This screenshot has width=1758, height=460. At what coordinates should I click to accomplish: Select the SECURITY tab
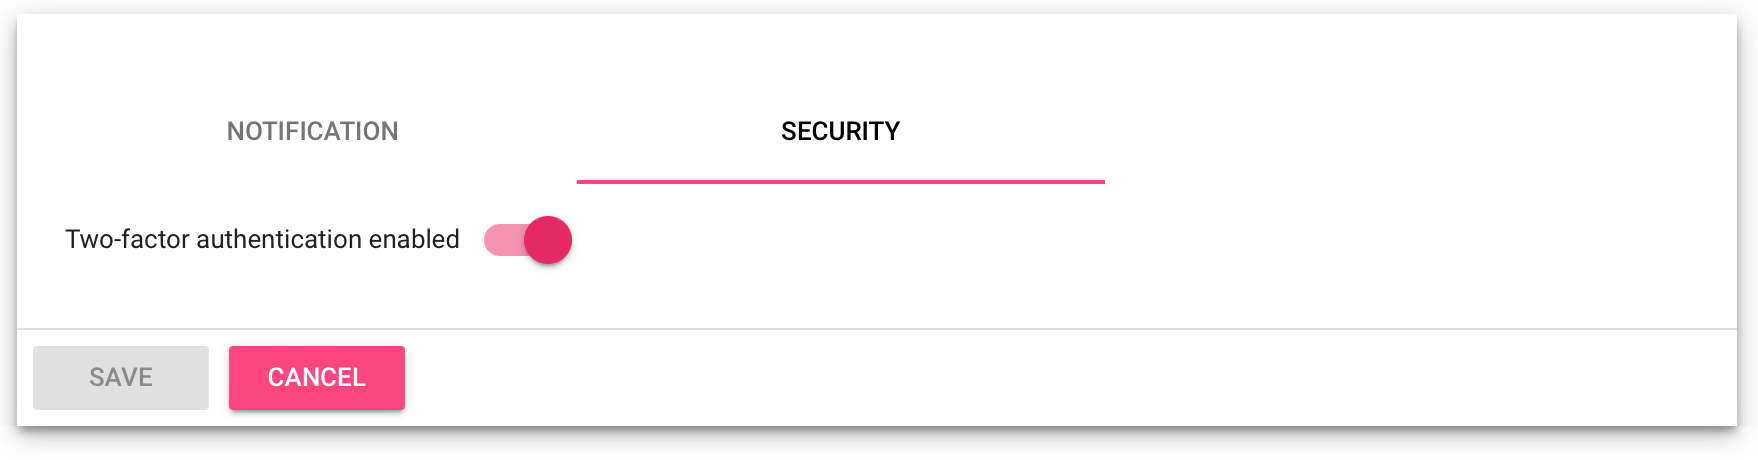[840, 131]
